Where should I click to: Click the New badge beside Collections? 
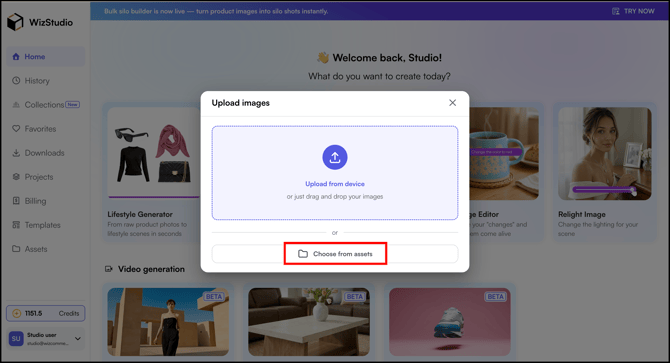click(73, 105)
